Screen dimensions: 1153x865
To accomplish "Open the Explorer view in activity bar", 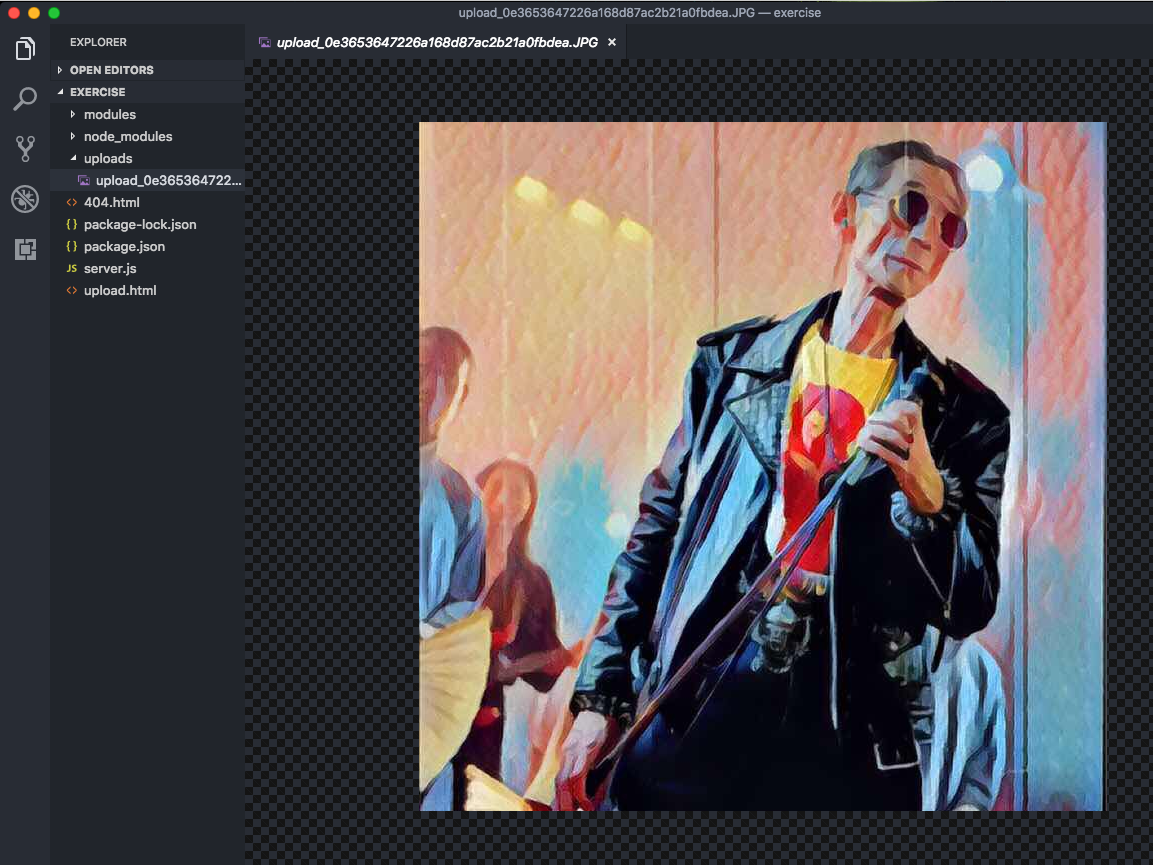I will click(x=25, y=49).
